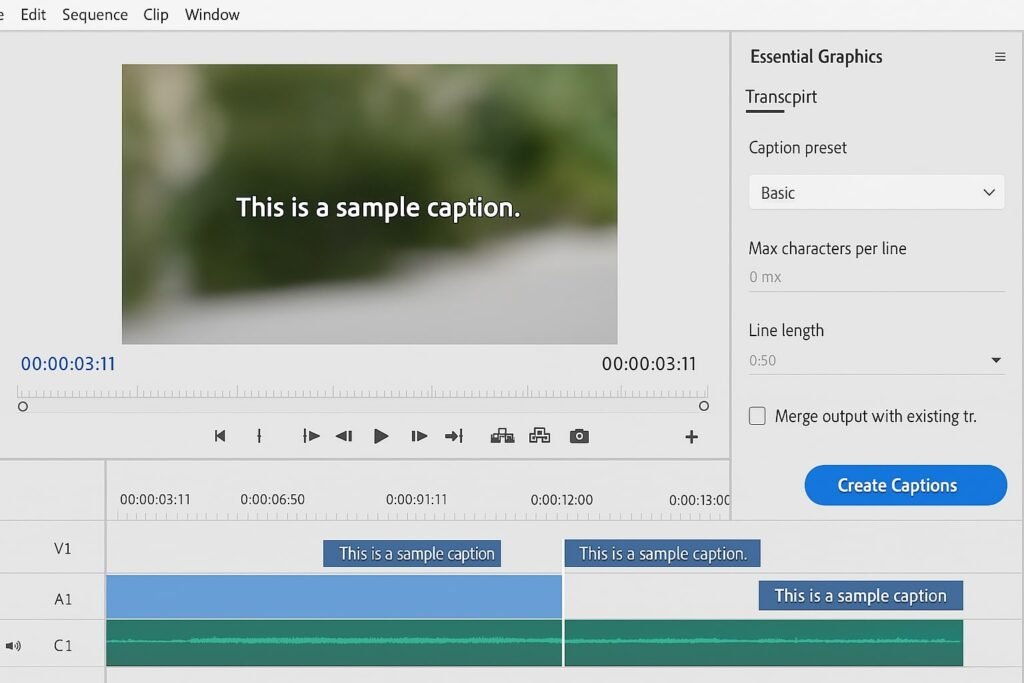The width and height of the screenshot is (1024, 683).
Task: Click the speaker icon beside track C1
Action: click(13, 646)
